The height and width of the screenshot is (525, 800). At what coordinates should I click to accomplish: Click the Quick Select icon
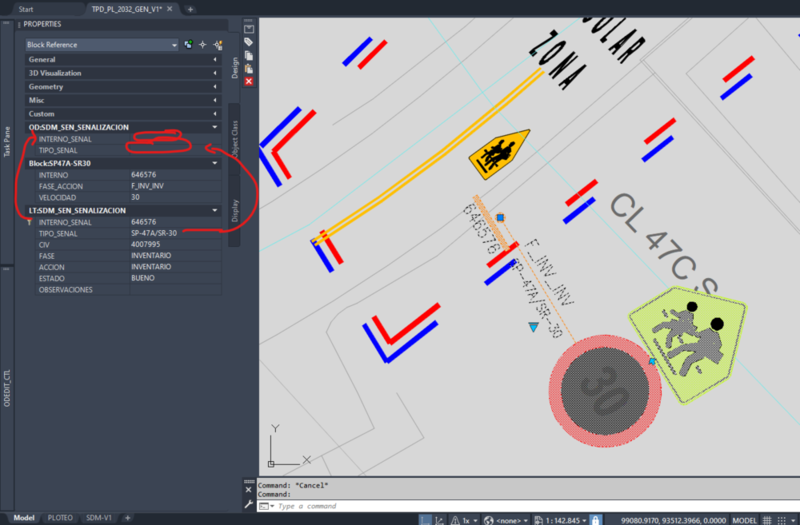point(217,45)
